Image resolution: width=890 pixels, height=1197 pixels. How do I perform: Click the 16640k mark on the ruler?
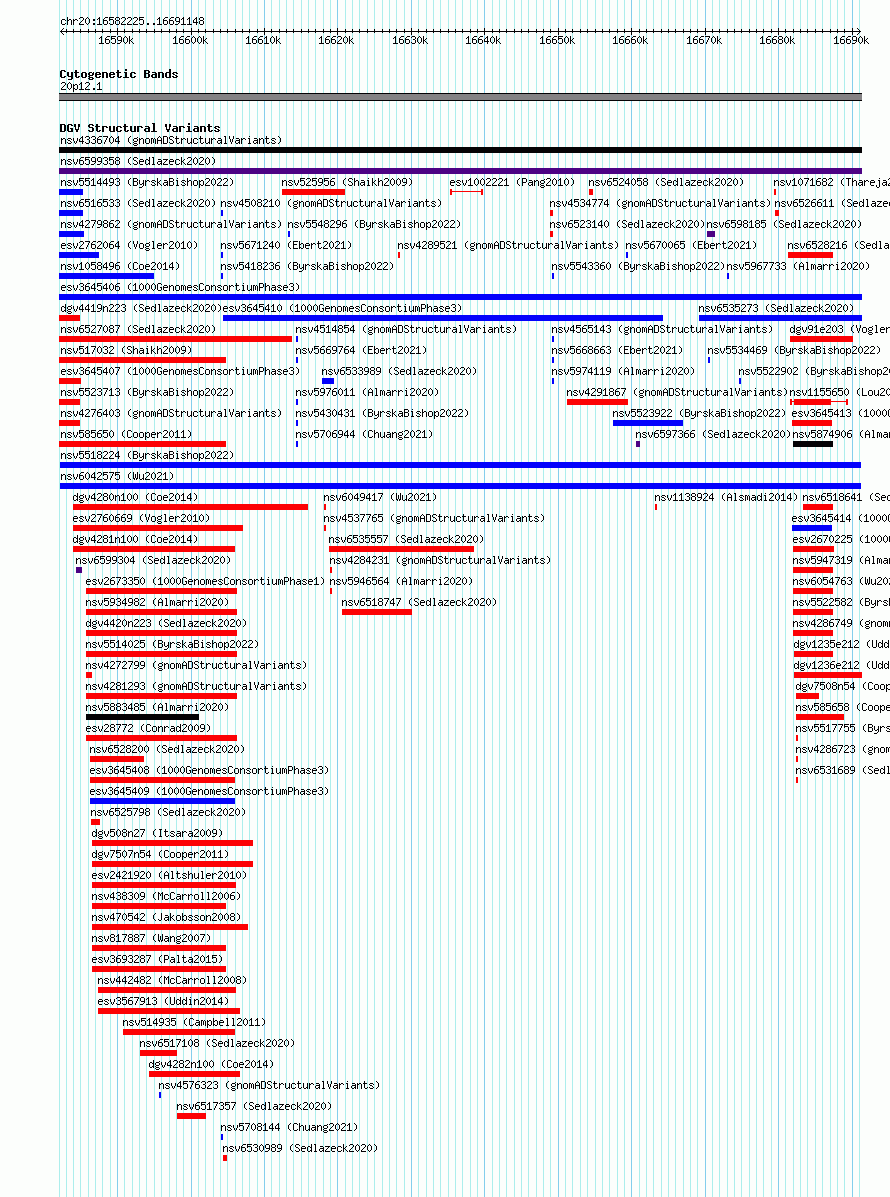click(x=483, y=40)
